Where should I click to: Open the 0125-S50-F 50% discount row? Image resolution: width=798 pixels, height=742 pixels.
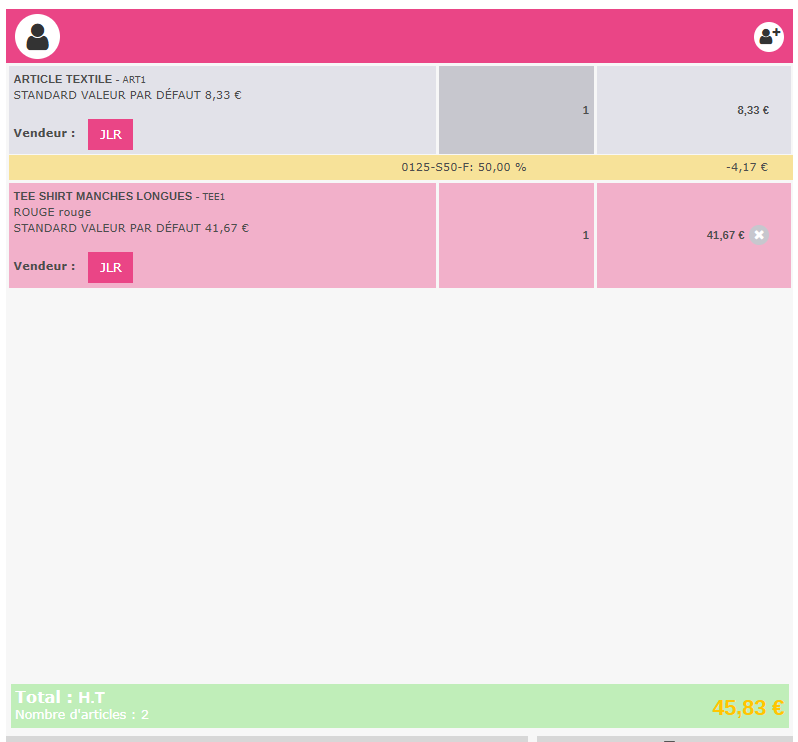click(463, 167)
